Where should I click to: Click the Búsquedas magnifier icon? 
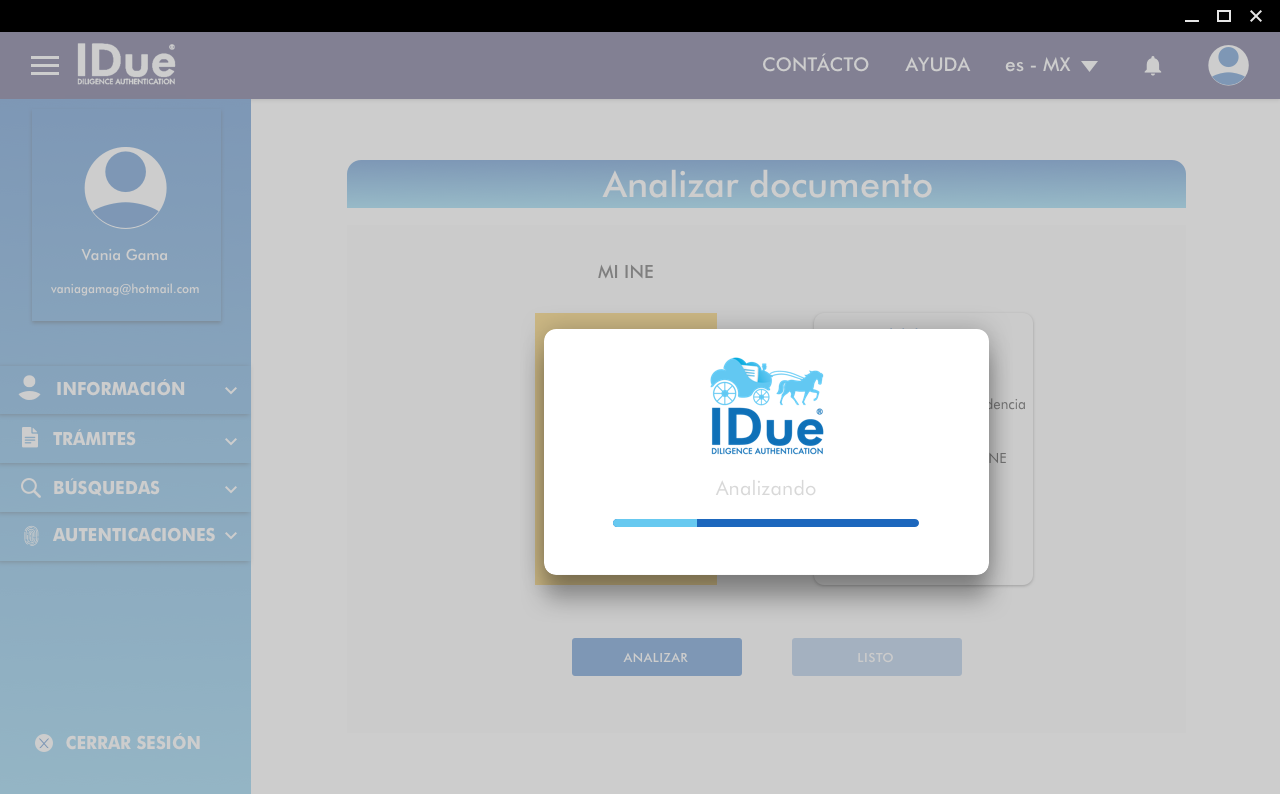pos(31,488)
